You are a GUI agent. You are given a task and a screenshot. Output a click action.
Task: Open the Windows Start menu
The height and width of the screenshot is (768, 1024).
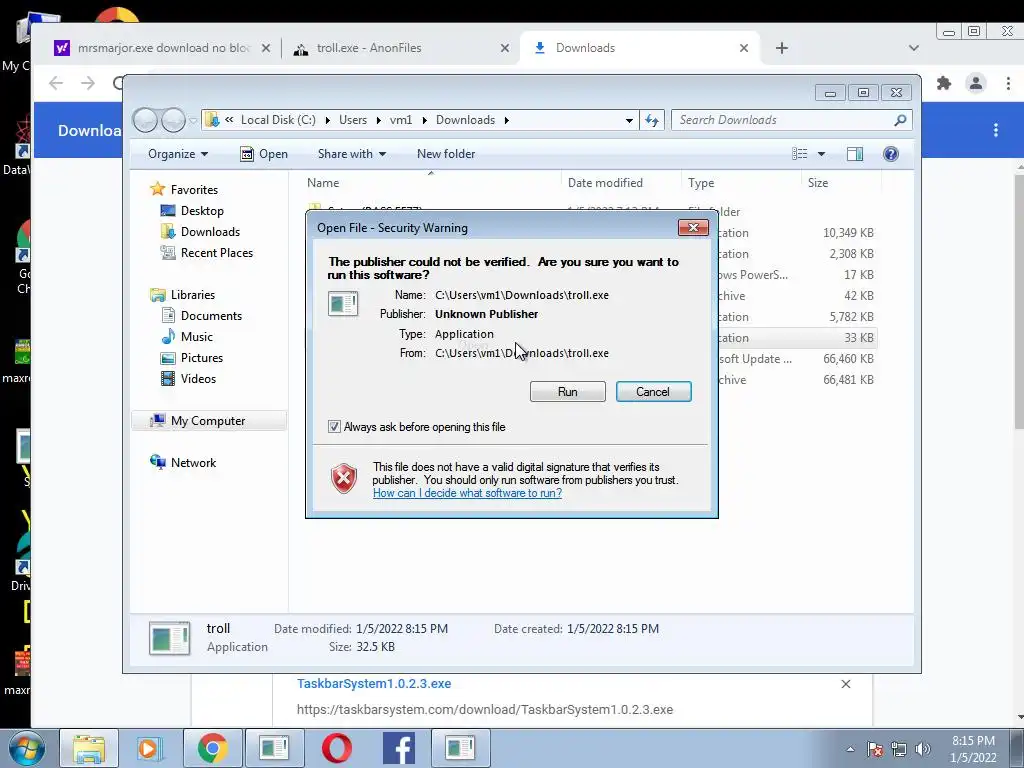27,748
